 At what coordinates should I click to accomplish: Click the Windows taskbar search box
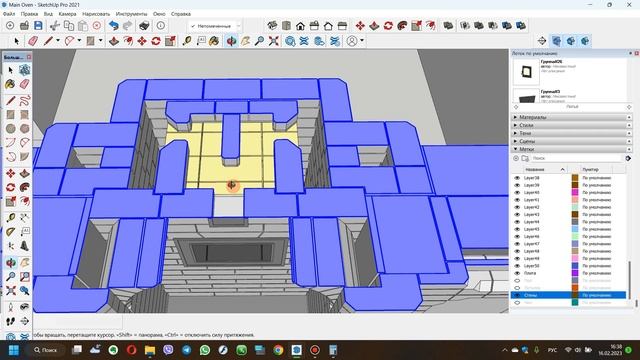pyautogui.click(x=45, y=350)
